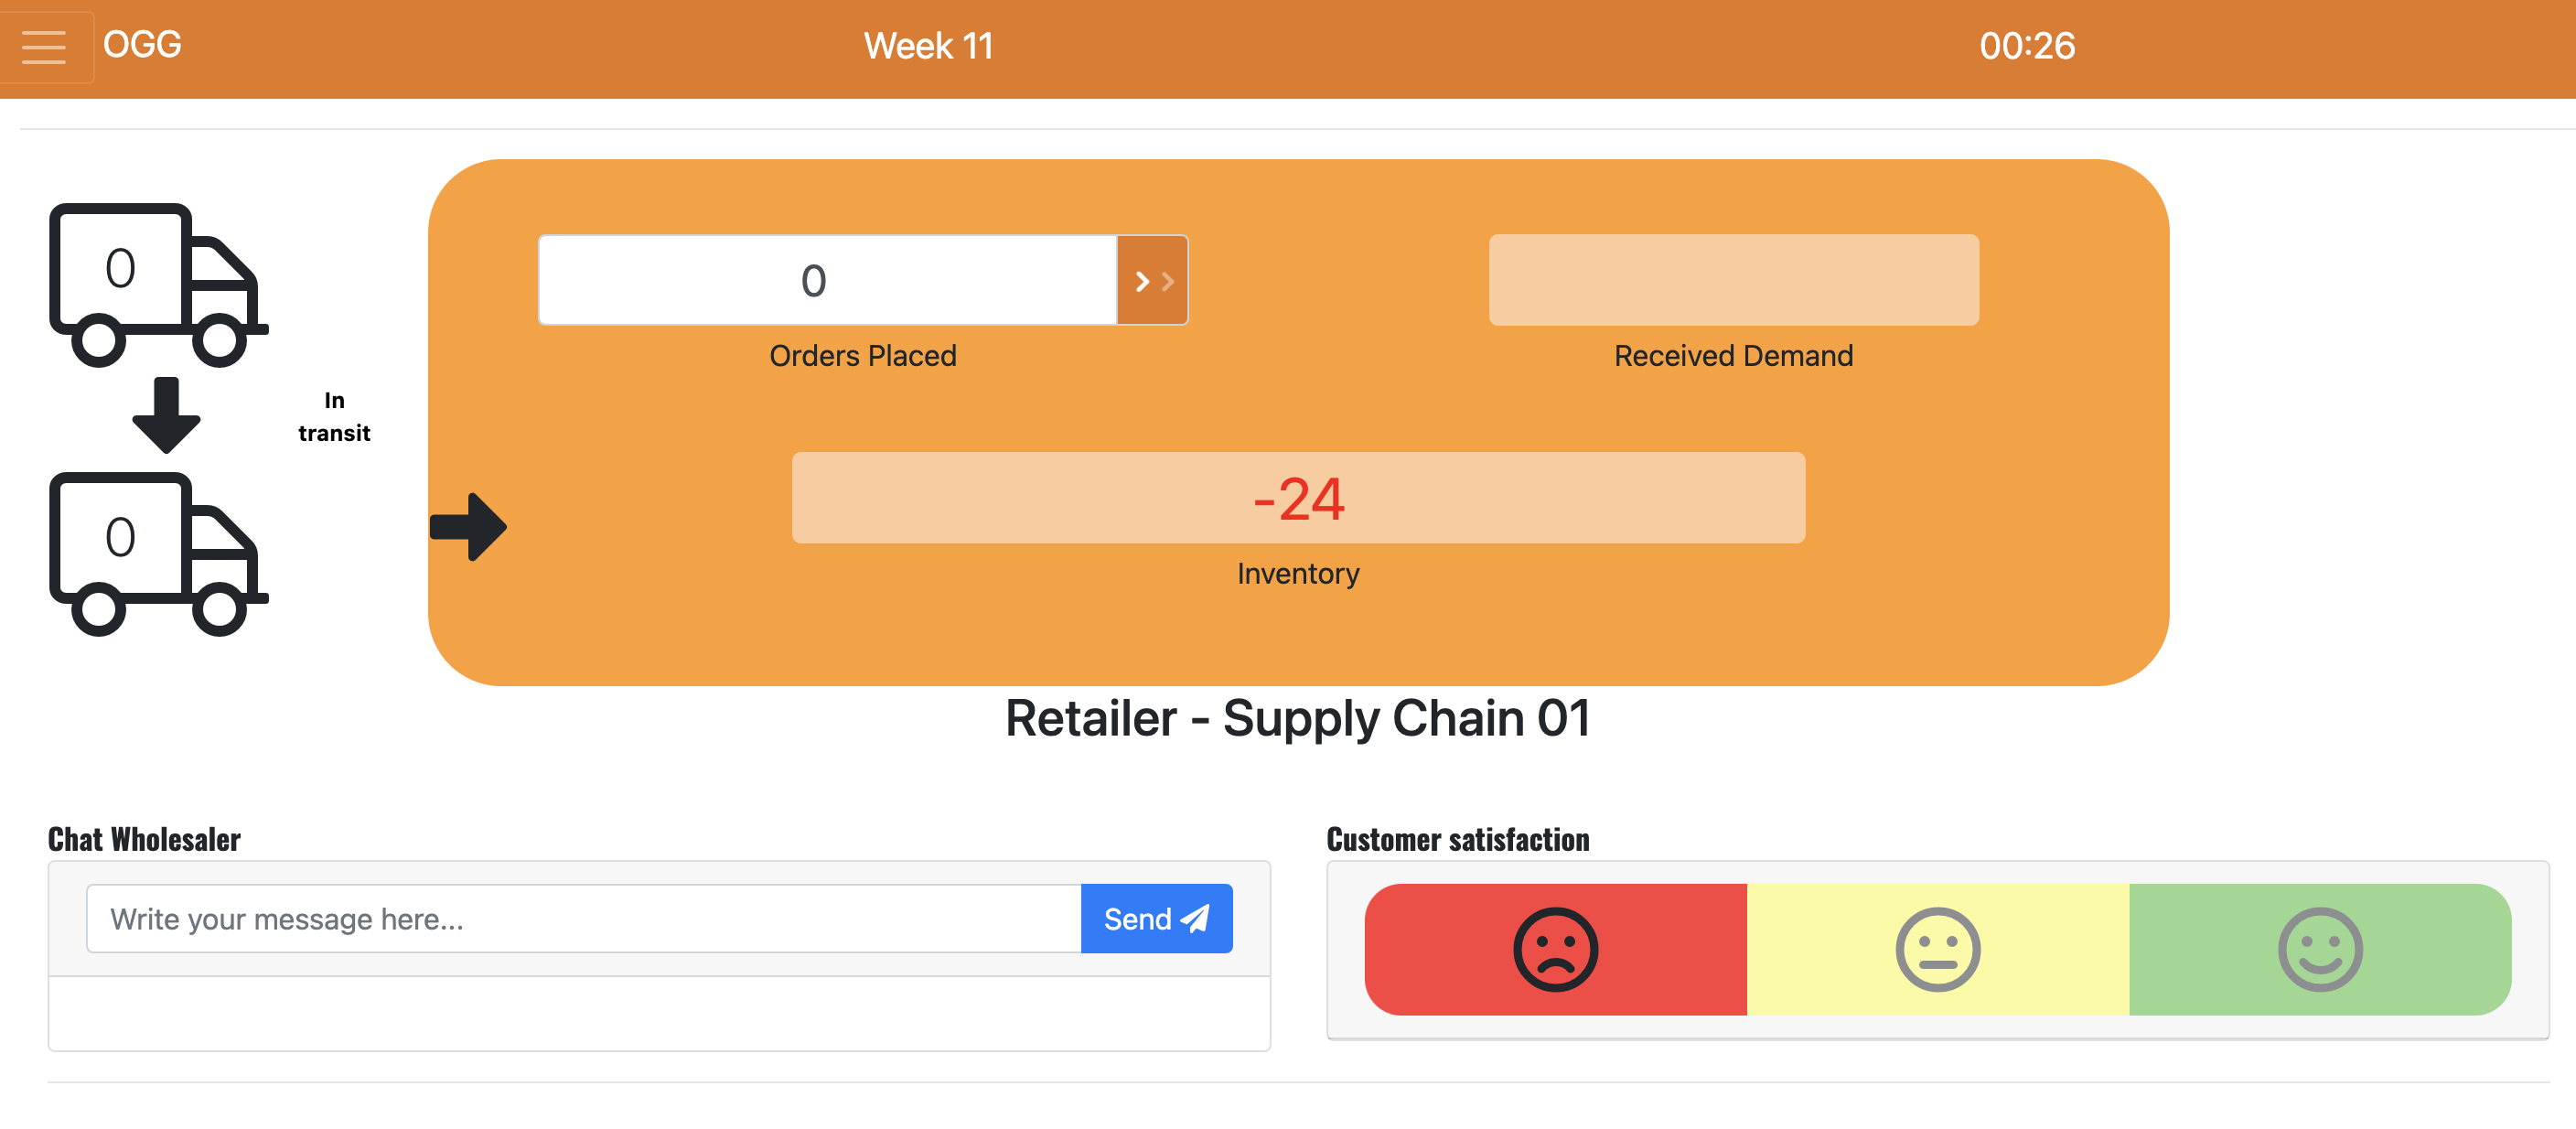
Task: Click the right arrow pointing to inventory
Action: (468, 526)
